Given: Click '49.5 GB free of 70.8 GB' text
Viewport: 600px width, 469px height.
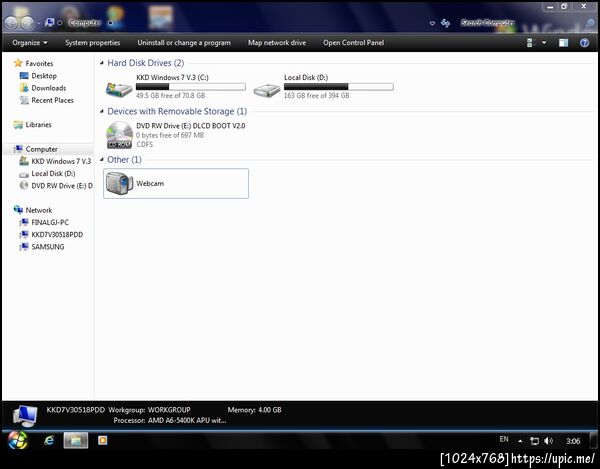Looking at the screenshot, I should pos(171,96).
